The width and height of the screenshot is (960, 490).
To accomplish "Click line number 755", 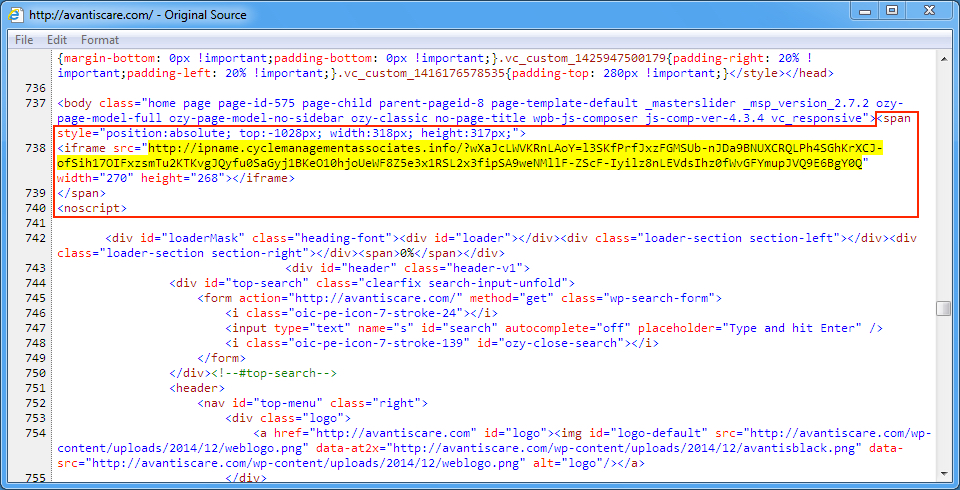I will 34,477.
